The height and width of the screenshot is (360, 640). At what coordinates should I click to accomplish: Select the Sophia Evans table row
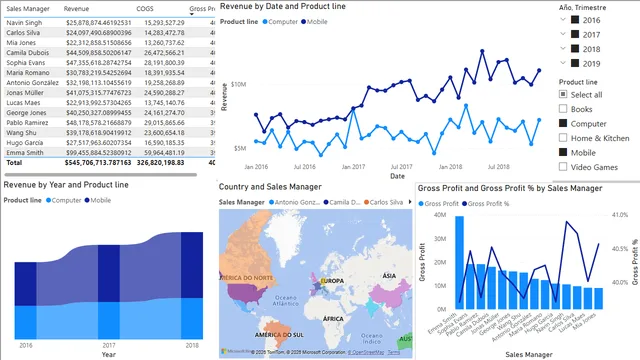(109, 62)
